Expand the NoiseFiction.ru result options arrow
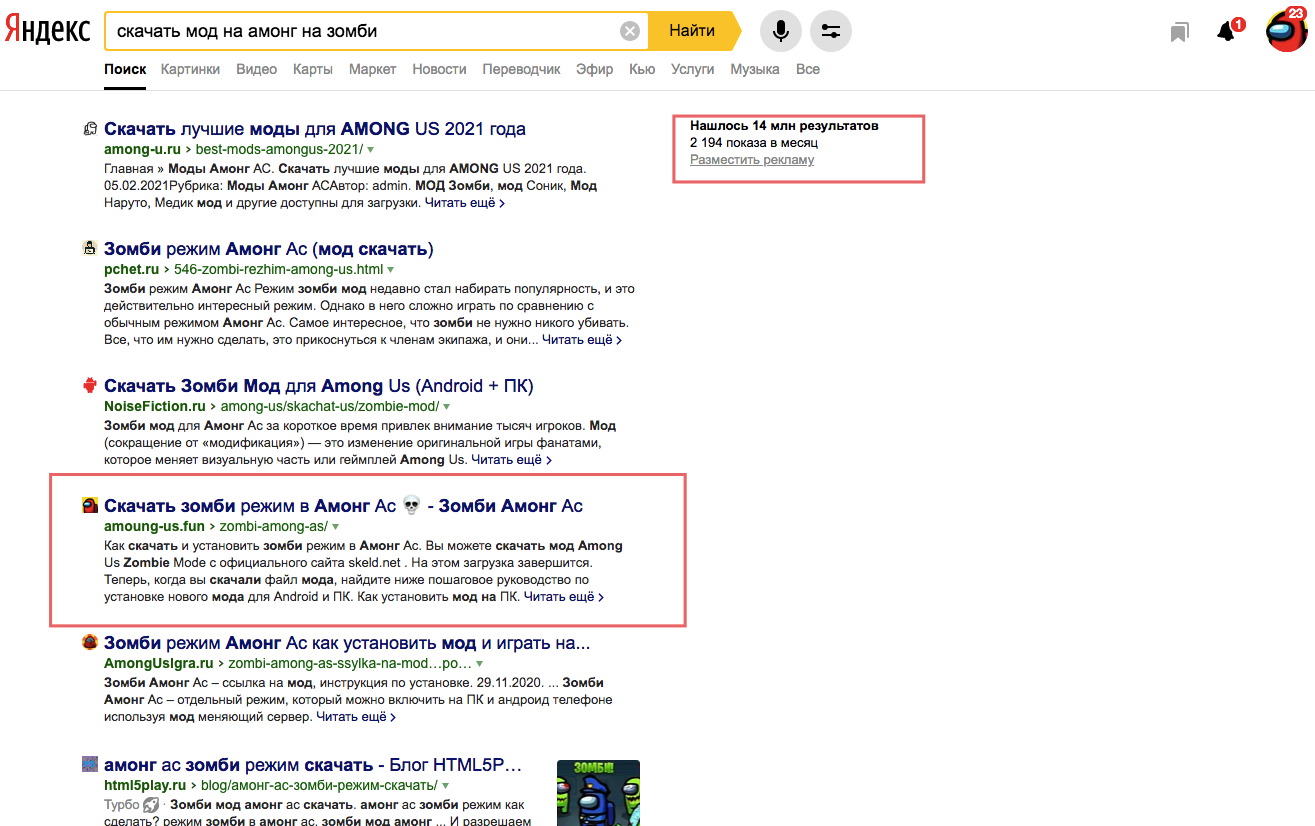The width and height of the screenshot is (1315, 826). pyautogui.click(x=446, y=406)
